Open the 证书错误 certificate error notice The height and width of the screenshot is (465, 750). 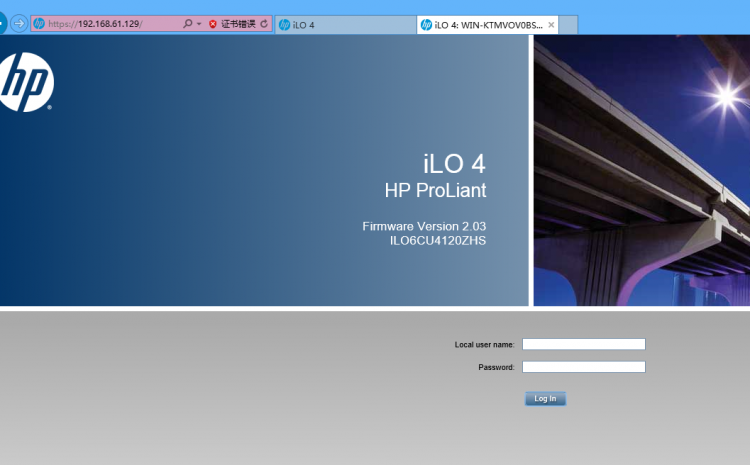238,24
